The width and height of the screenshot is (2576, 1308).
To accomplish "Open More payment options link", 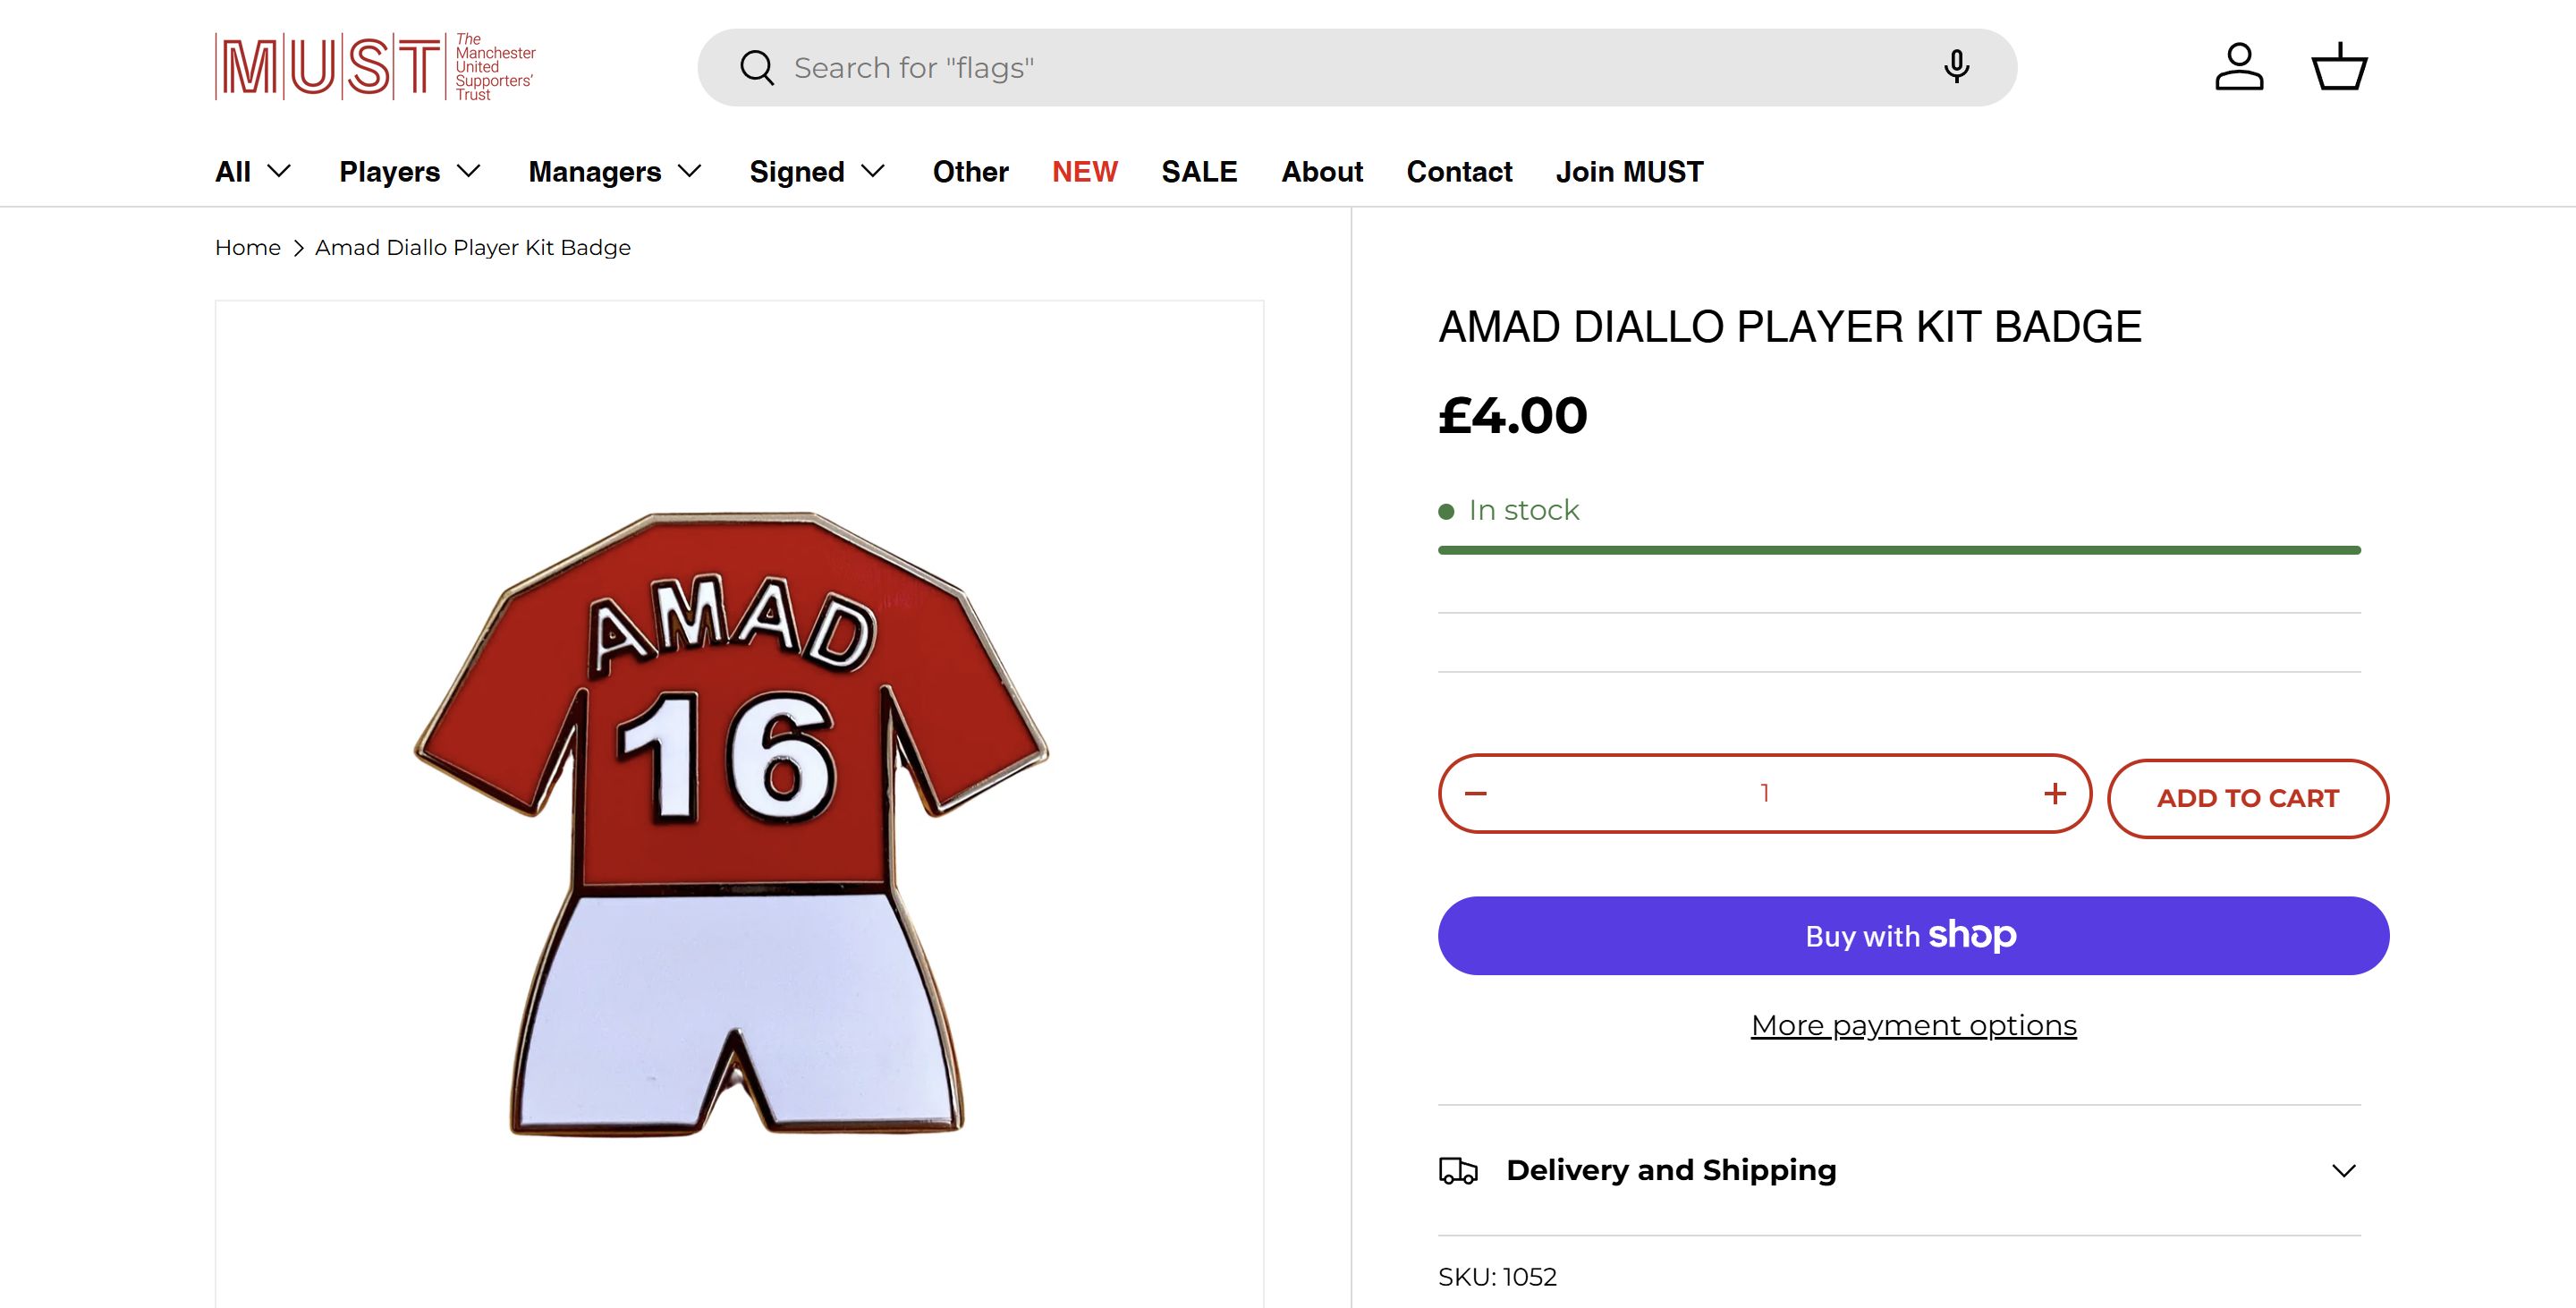I will point(1913,1026).
